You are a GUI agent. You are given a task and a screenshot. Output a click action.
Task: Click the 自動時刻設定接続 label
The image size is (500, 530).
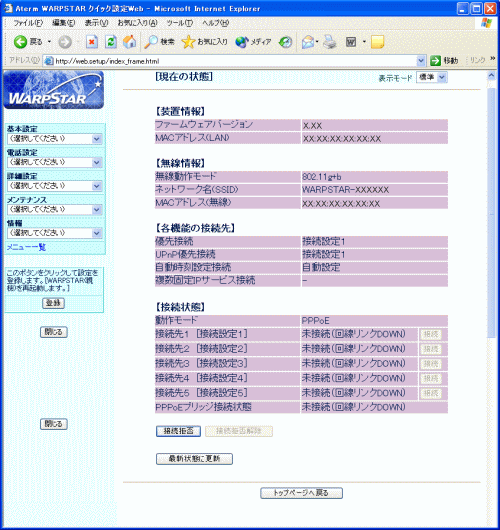193,267
